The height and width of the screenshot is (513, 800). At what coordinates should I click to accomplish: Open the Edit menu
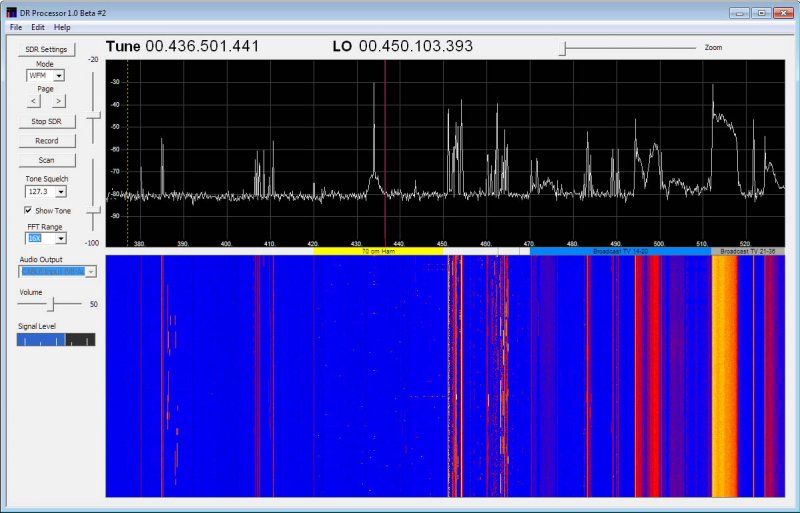38,28
